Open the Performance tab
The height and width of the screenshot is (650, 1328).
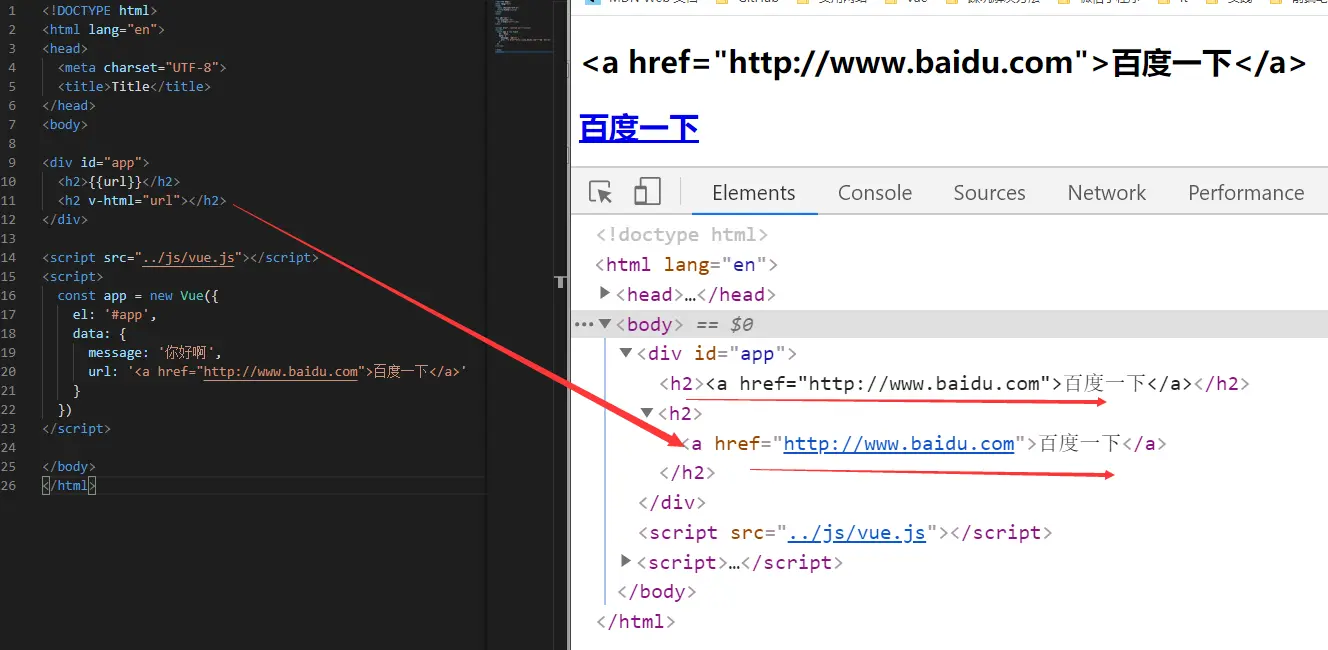coord(1246,193)
